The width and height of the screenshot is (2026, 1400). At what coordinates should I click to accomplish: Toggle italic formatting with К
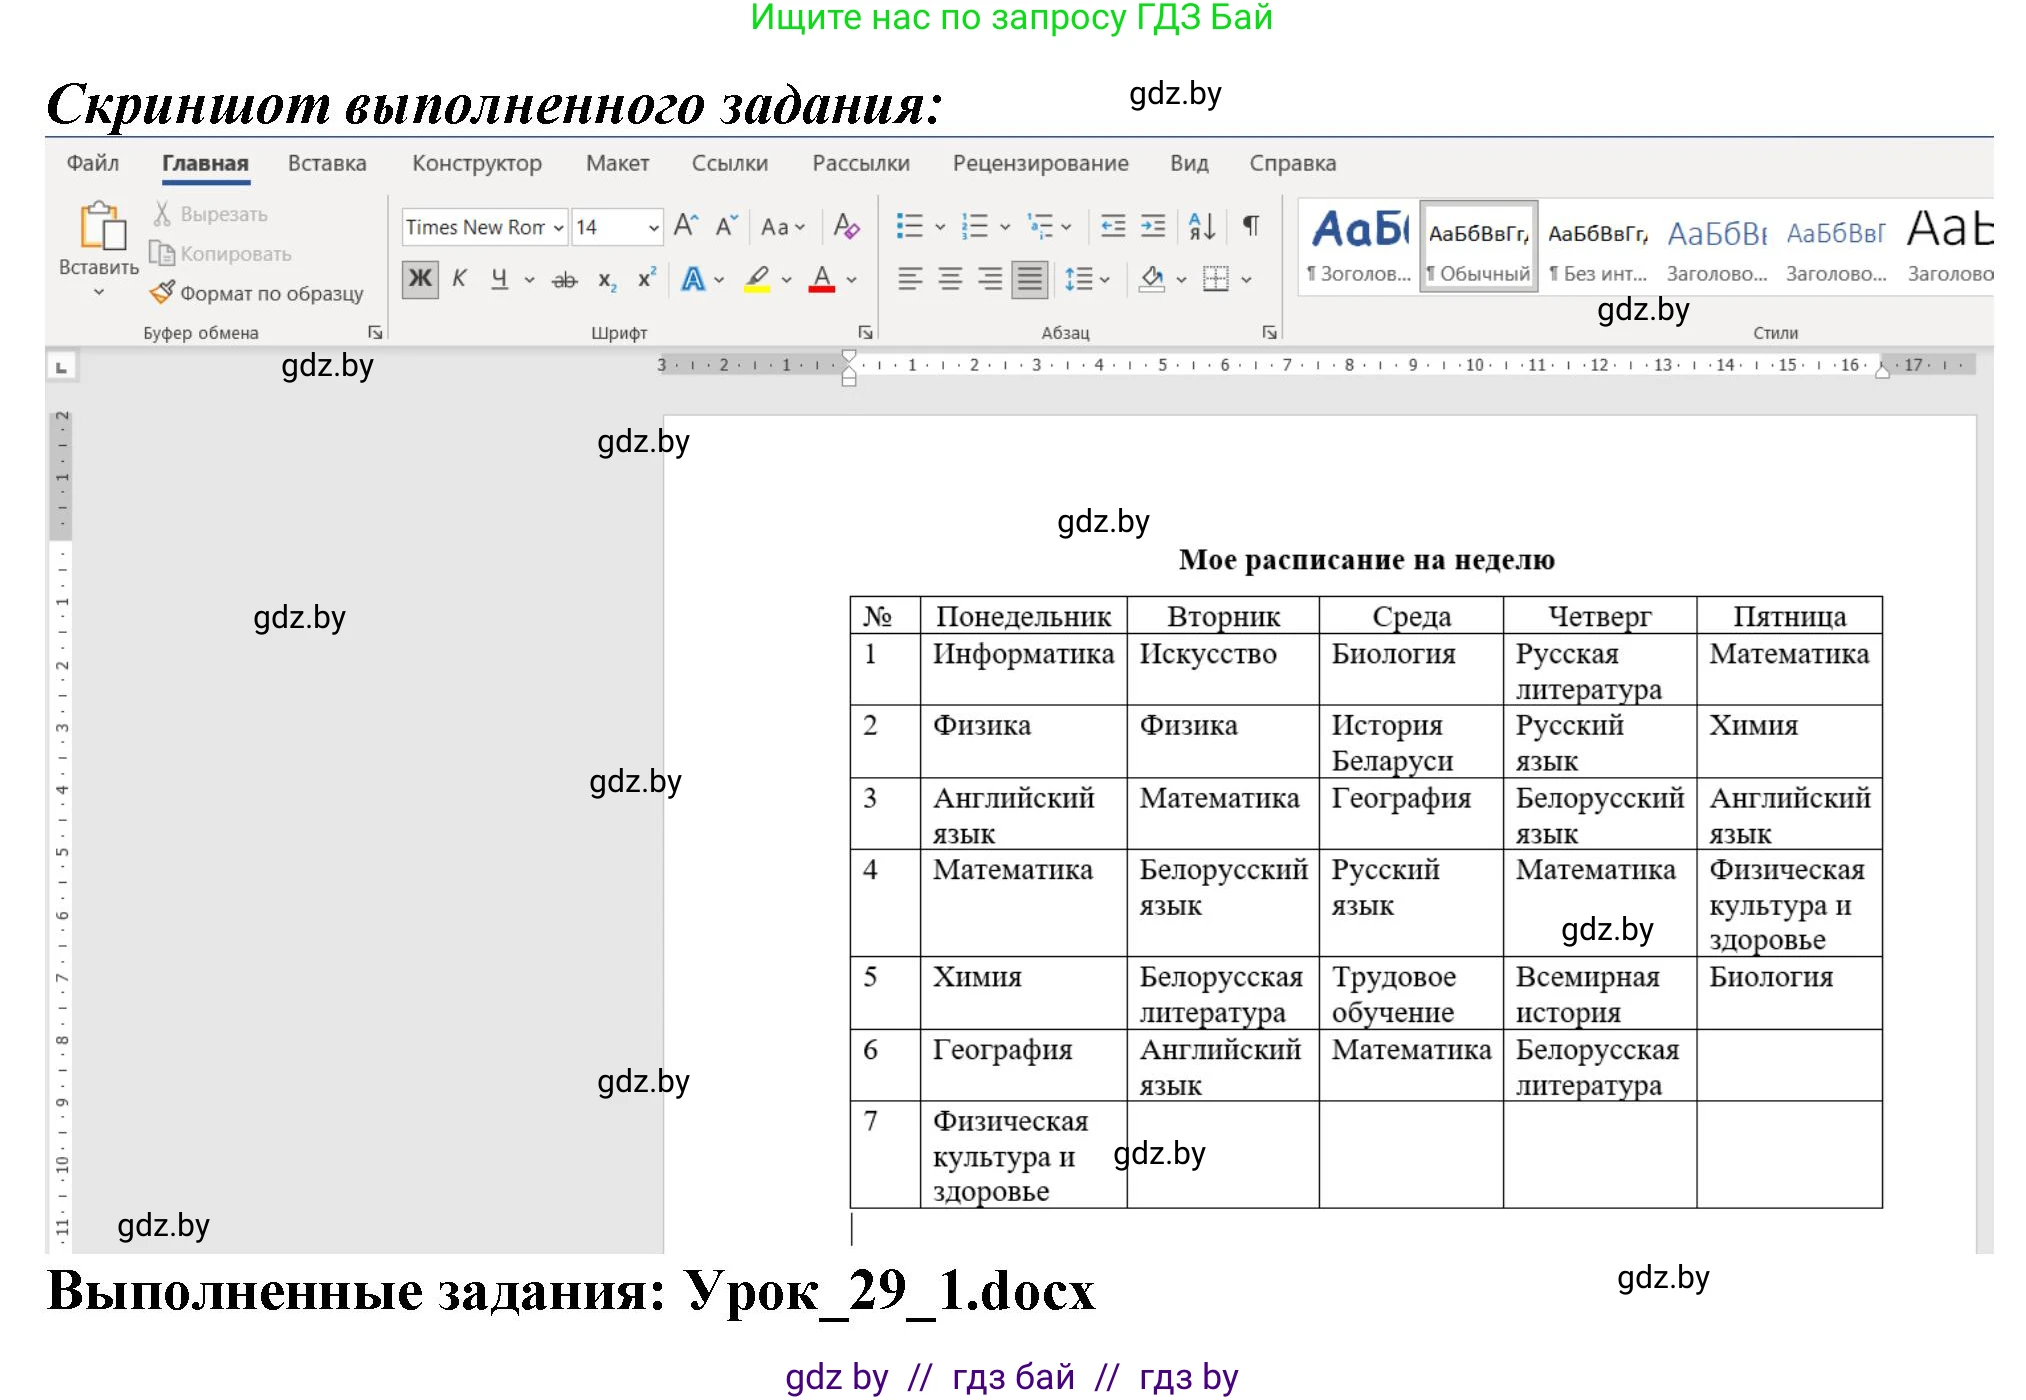458,279
